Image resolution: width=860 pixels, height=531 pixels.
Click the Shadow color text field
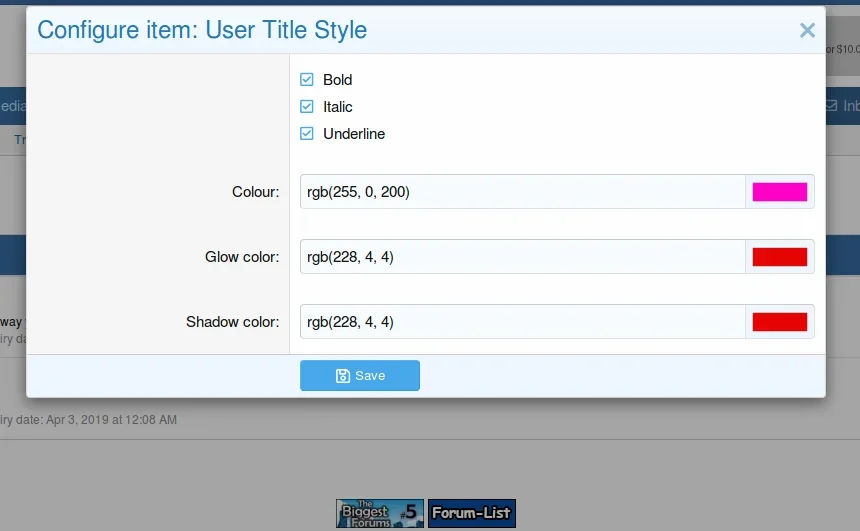point(523,321)
